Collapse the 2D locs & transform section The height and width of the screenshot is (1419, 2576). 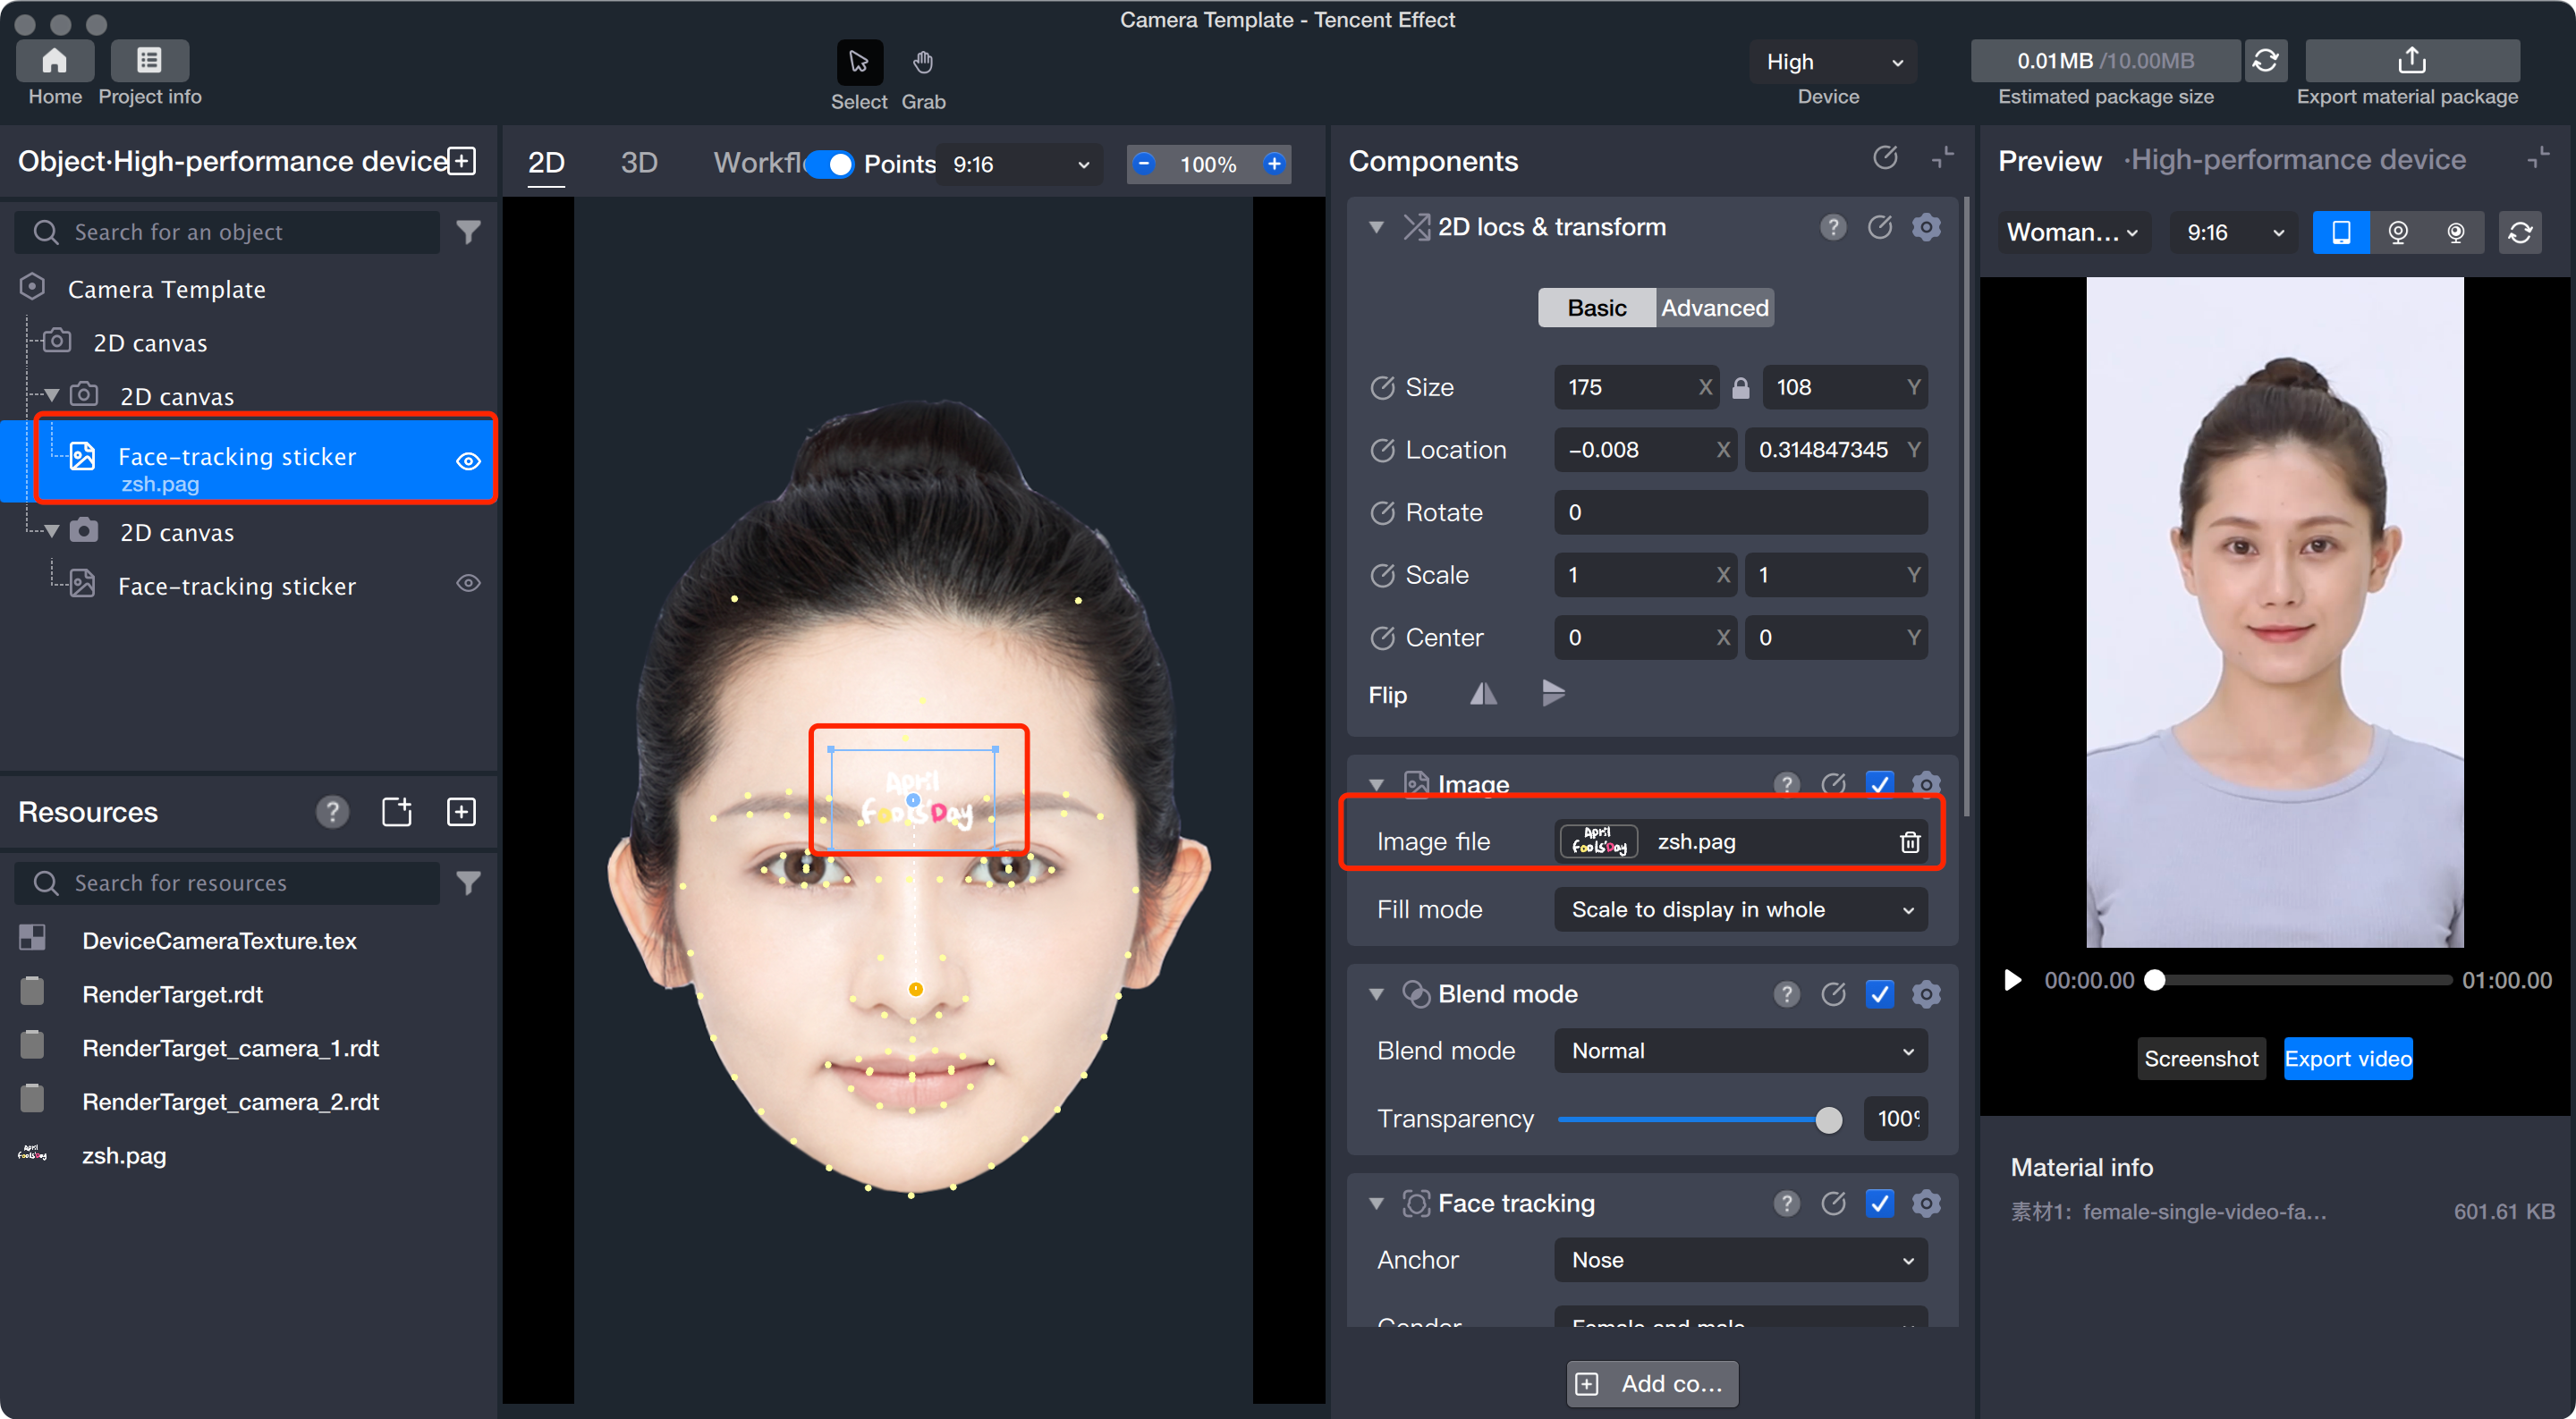click(1376, 228)
